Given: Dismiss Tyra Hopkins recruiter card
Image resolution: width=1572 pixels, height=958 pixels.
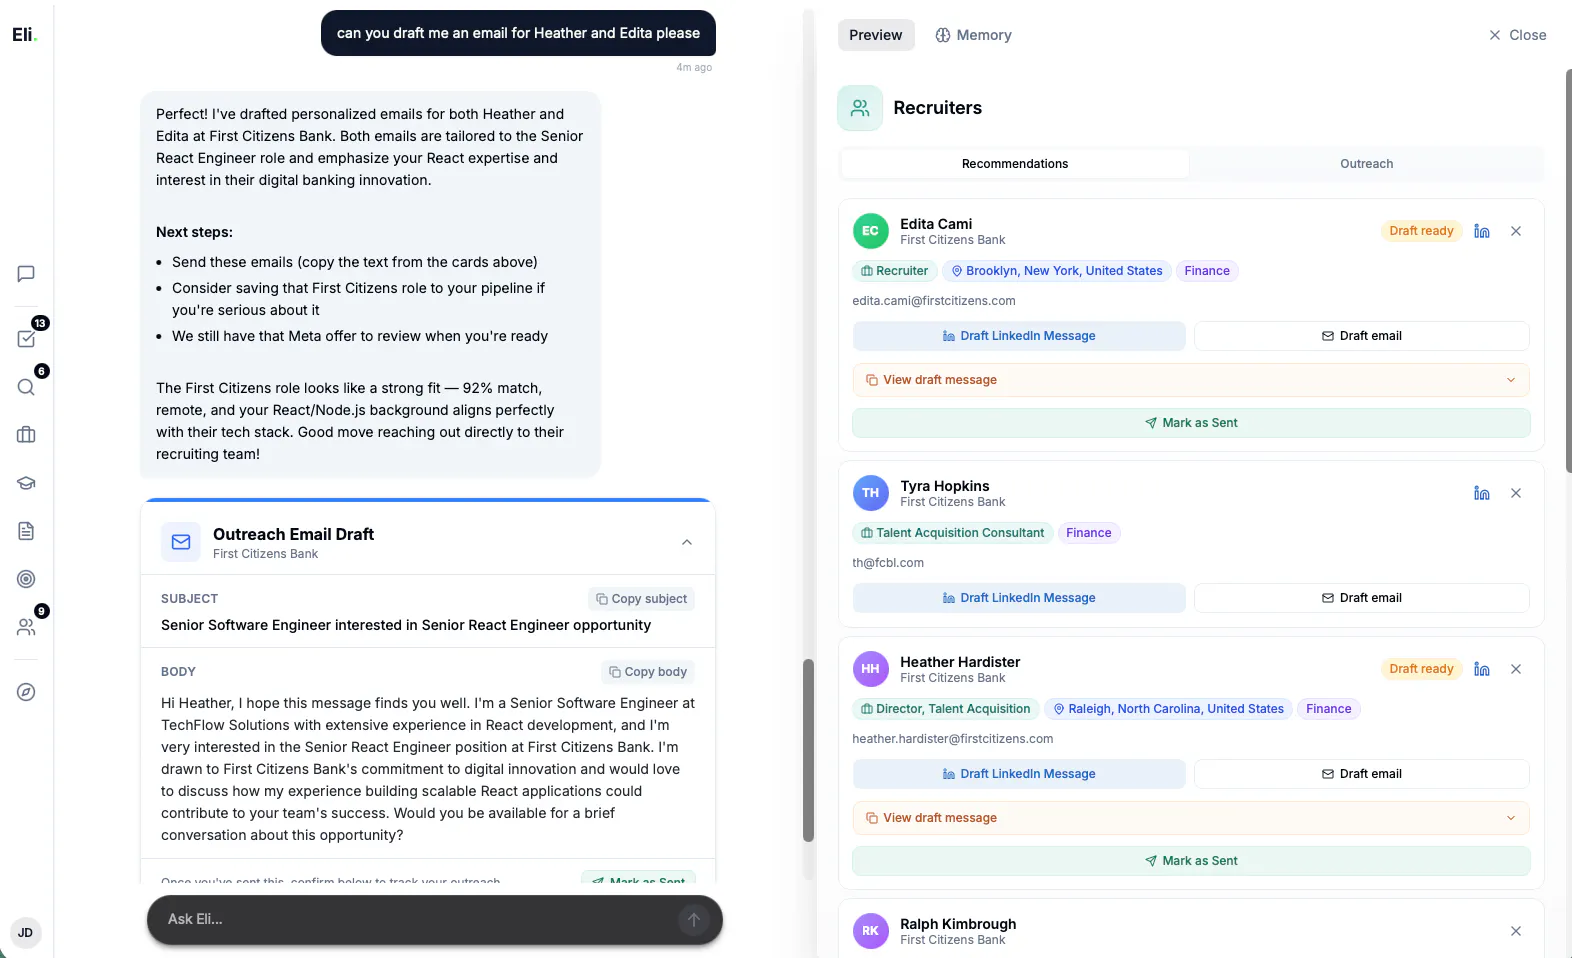Looking at the screenshot, I should [x=1516, y=493].
